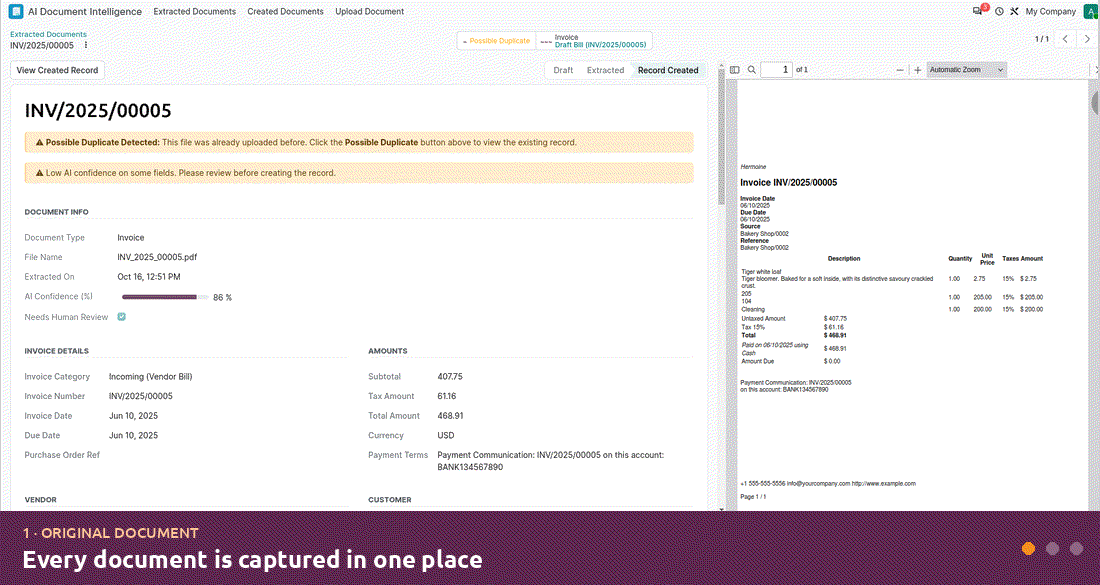The image size is (1100, 585).
Task: Click the PDF page number field
Action: click(x=777, y=70)
